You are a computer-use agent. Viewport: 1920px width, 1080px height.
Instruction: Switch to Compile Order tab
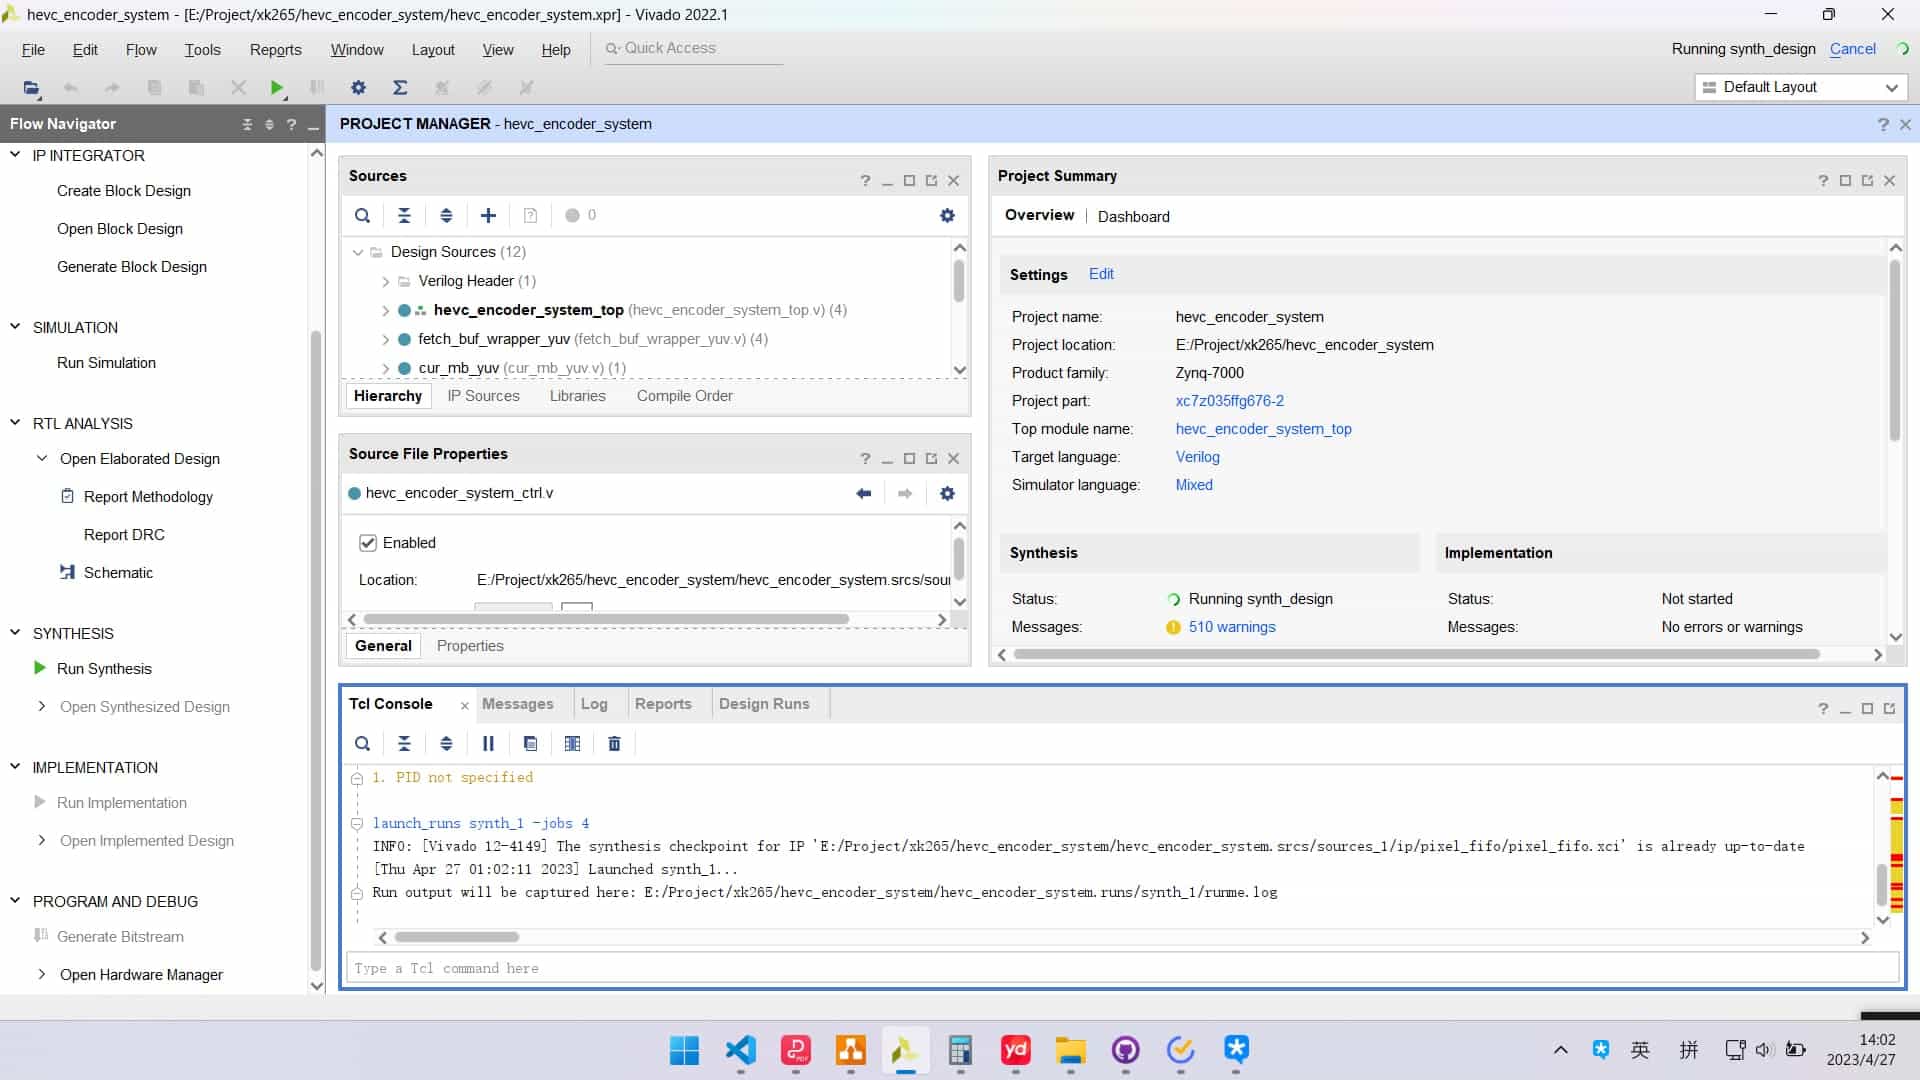[685, 396]
